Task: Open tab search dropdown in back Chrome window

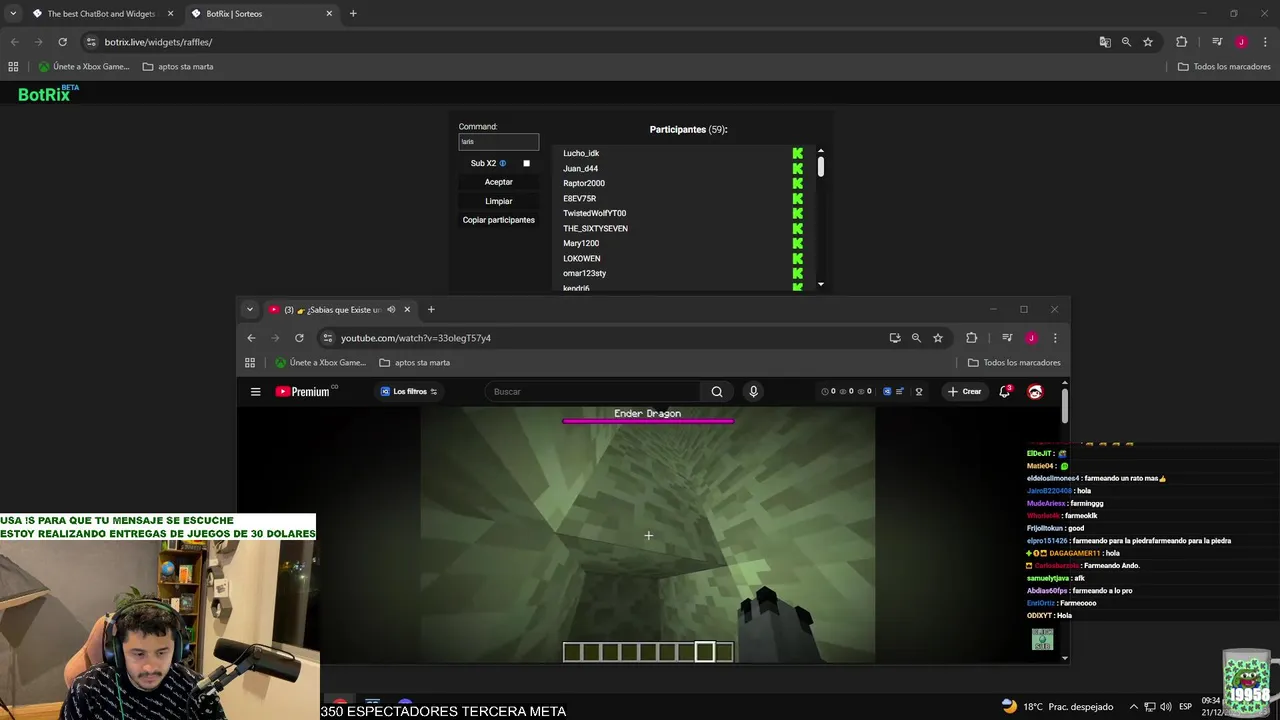Action: (x=13, y=14)
